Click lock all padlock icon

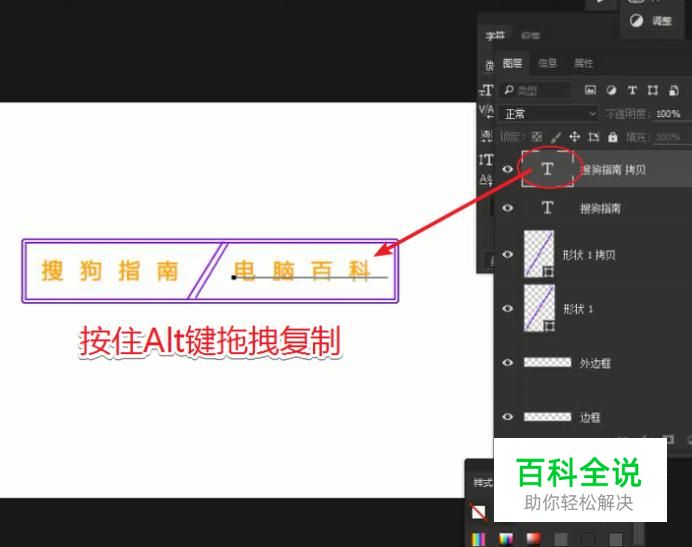point(613,137)
